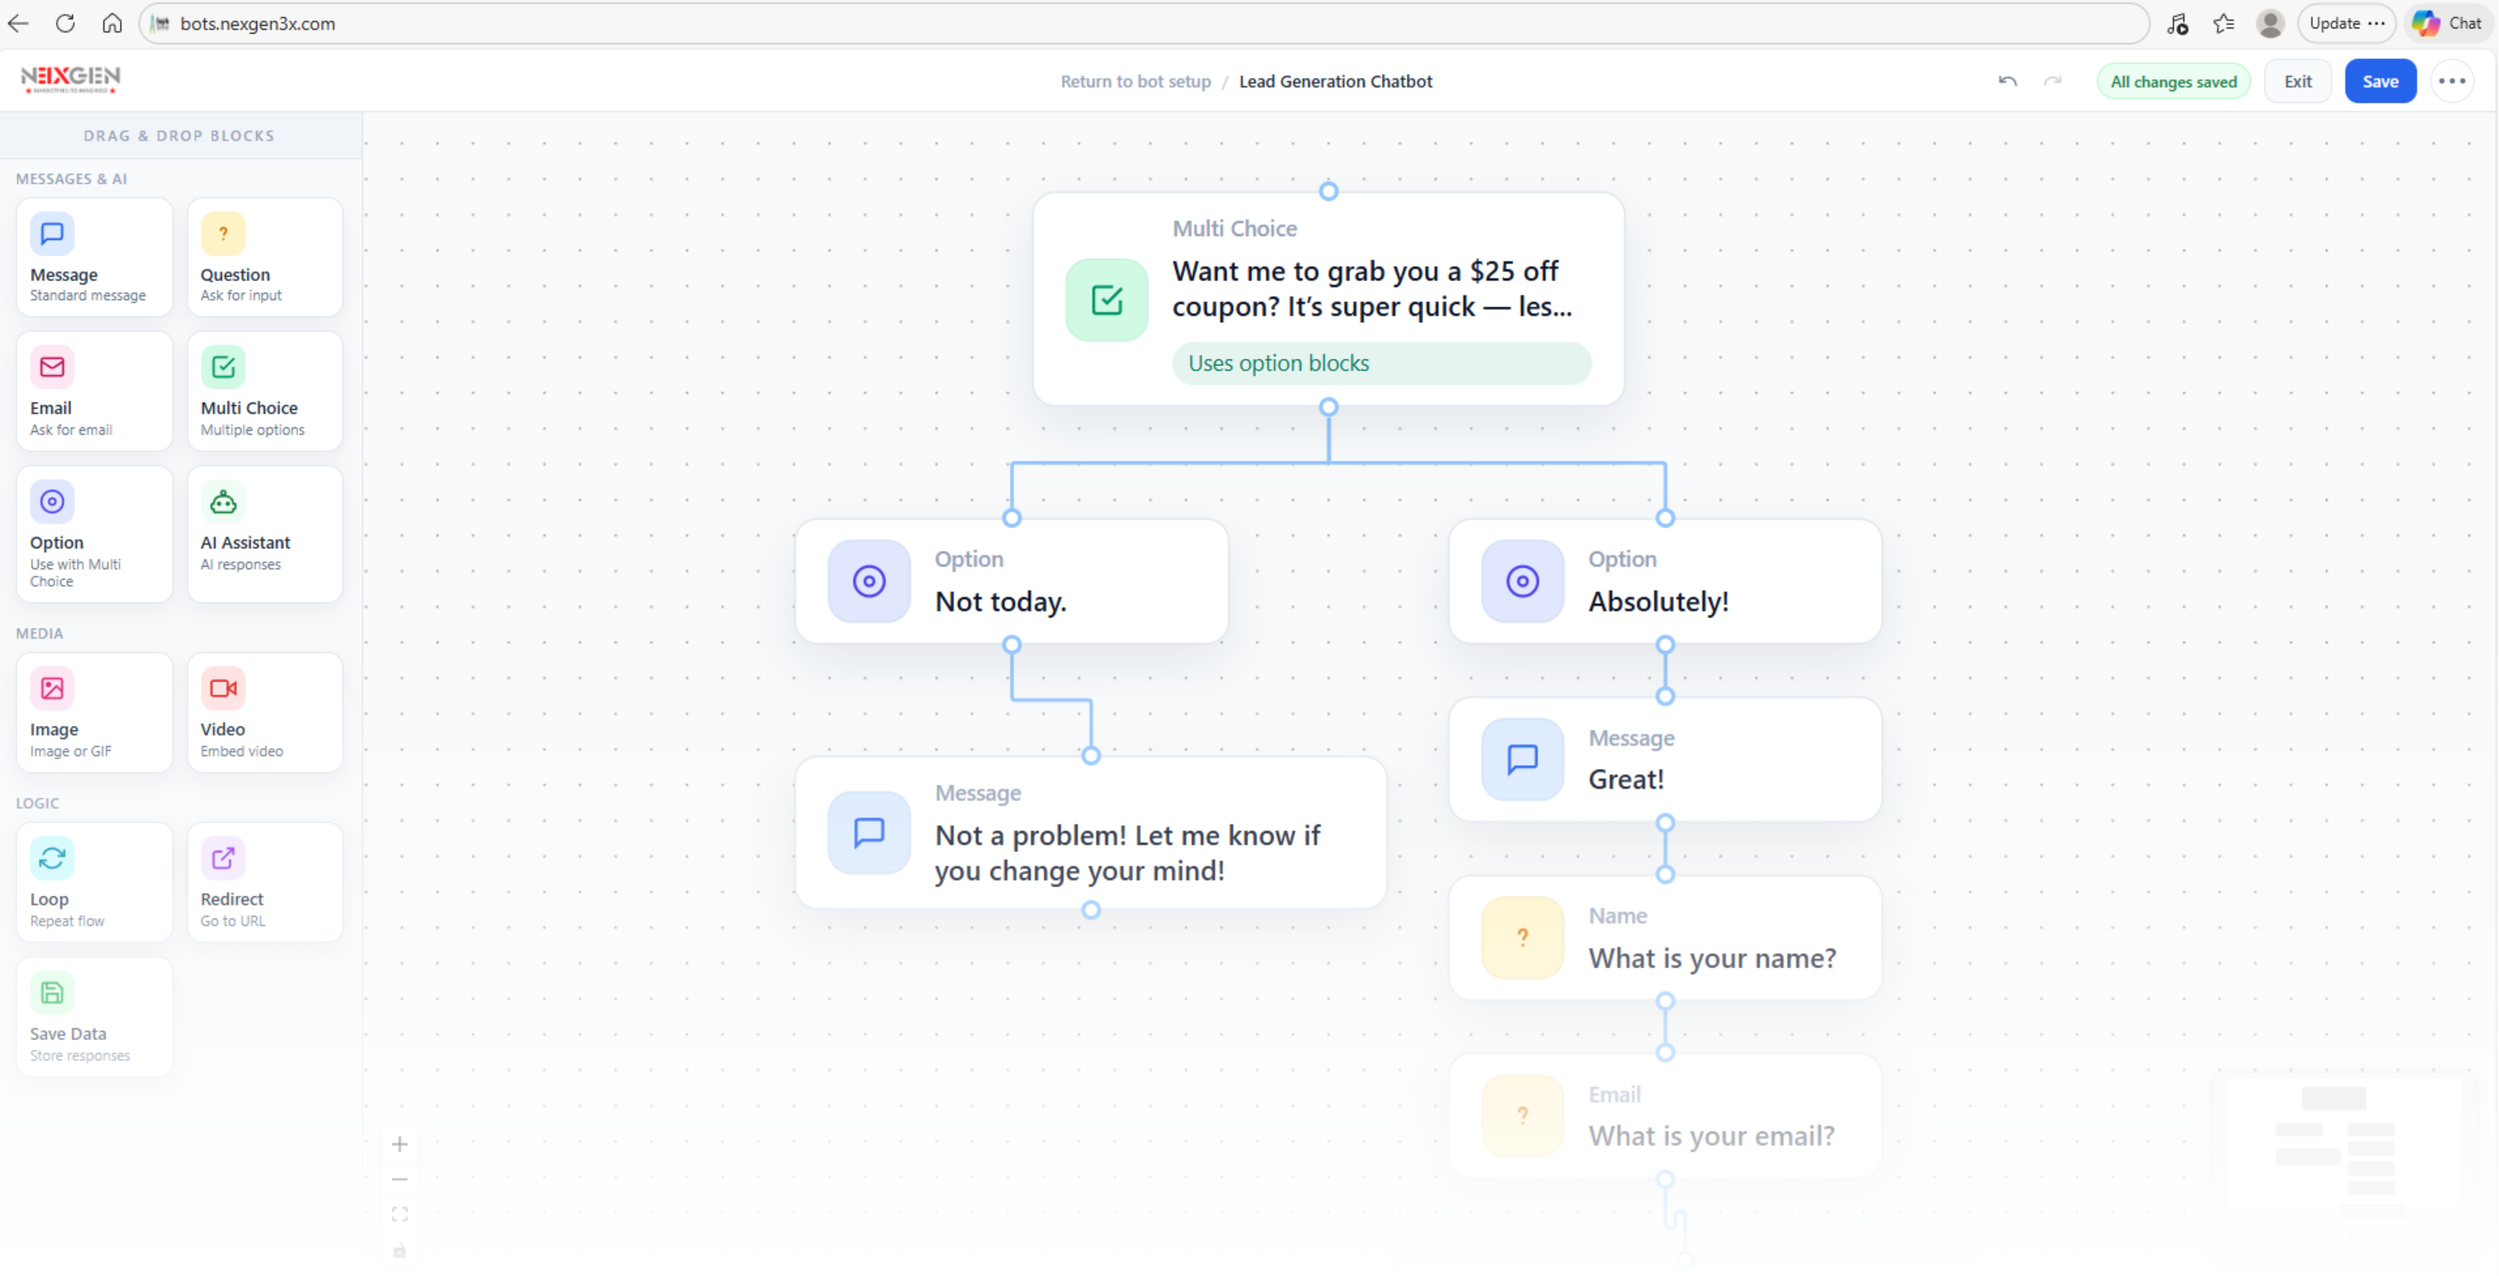Select the Question block icon
The width and height of the screenshot is (2499, 1276).
(223, 234)
